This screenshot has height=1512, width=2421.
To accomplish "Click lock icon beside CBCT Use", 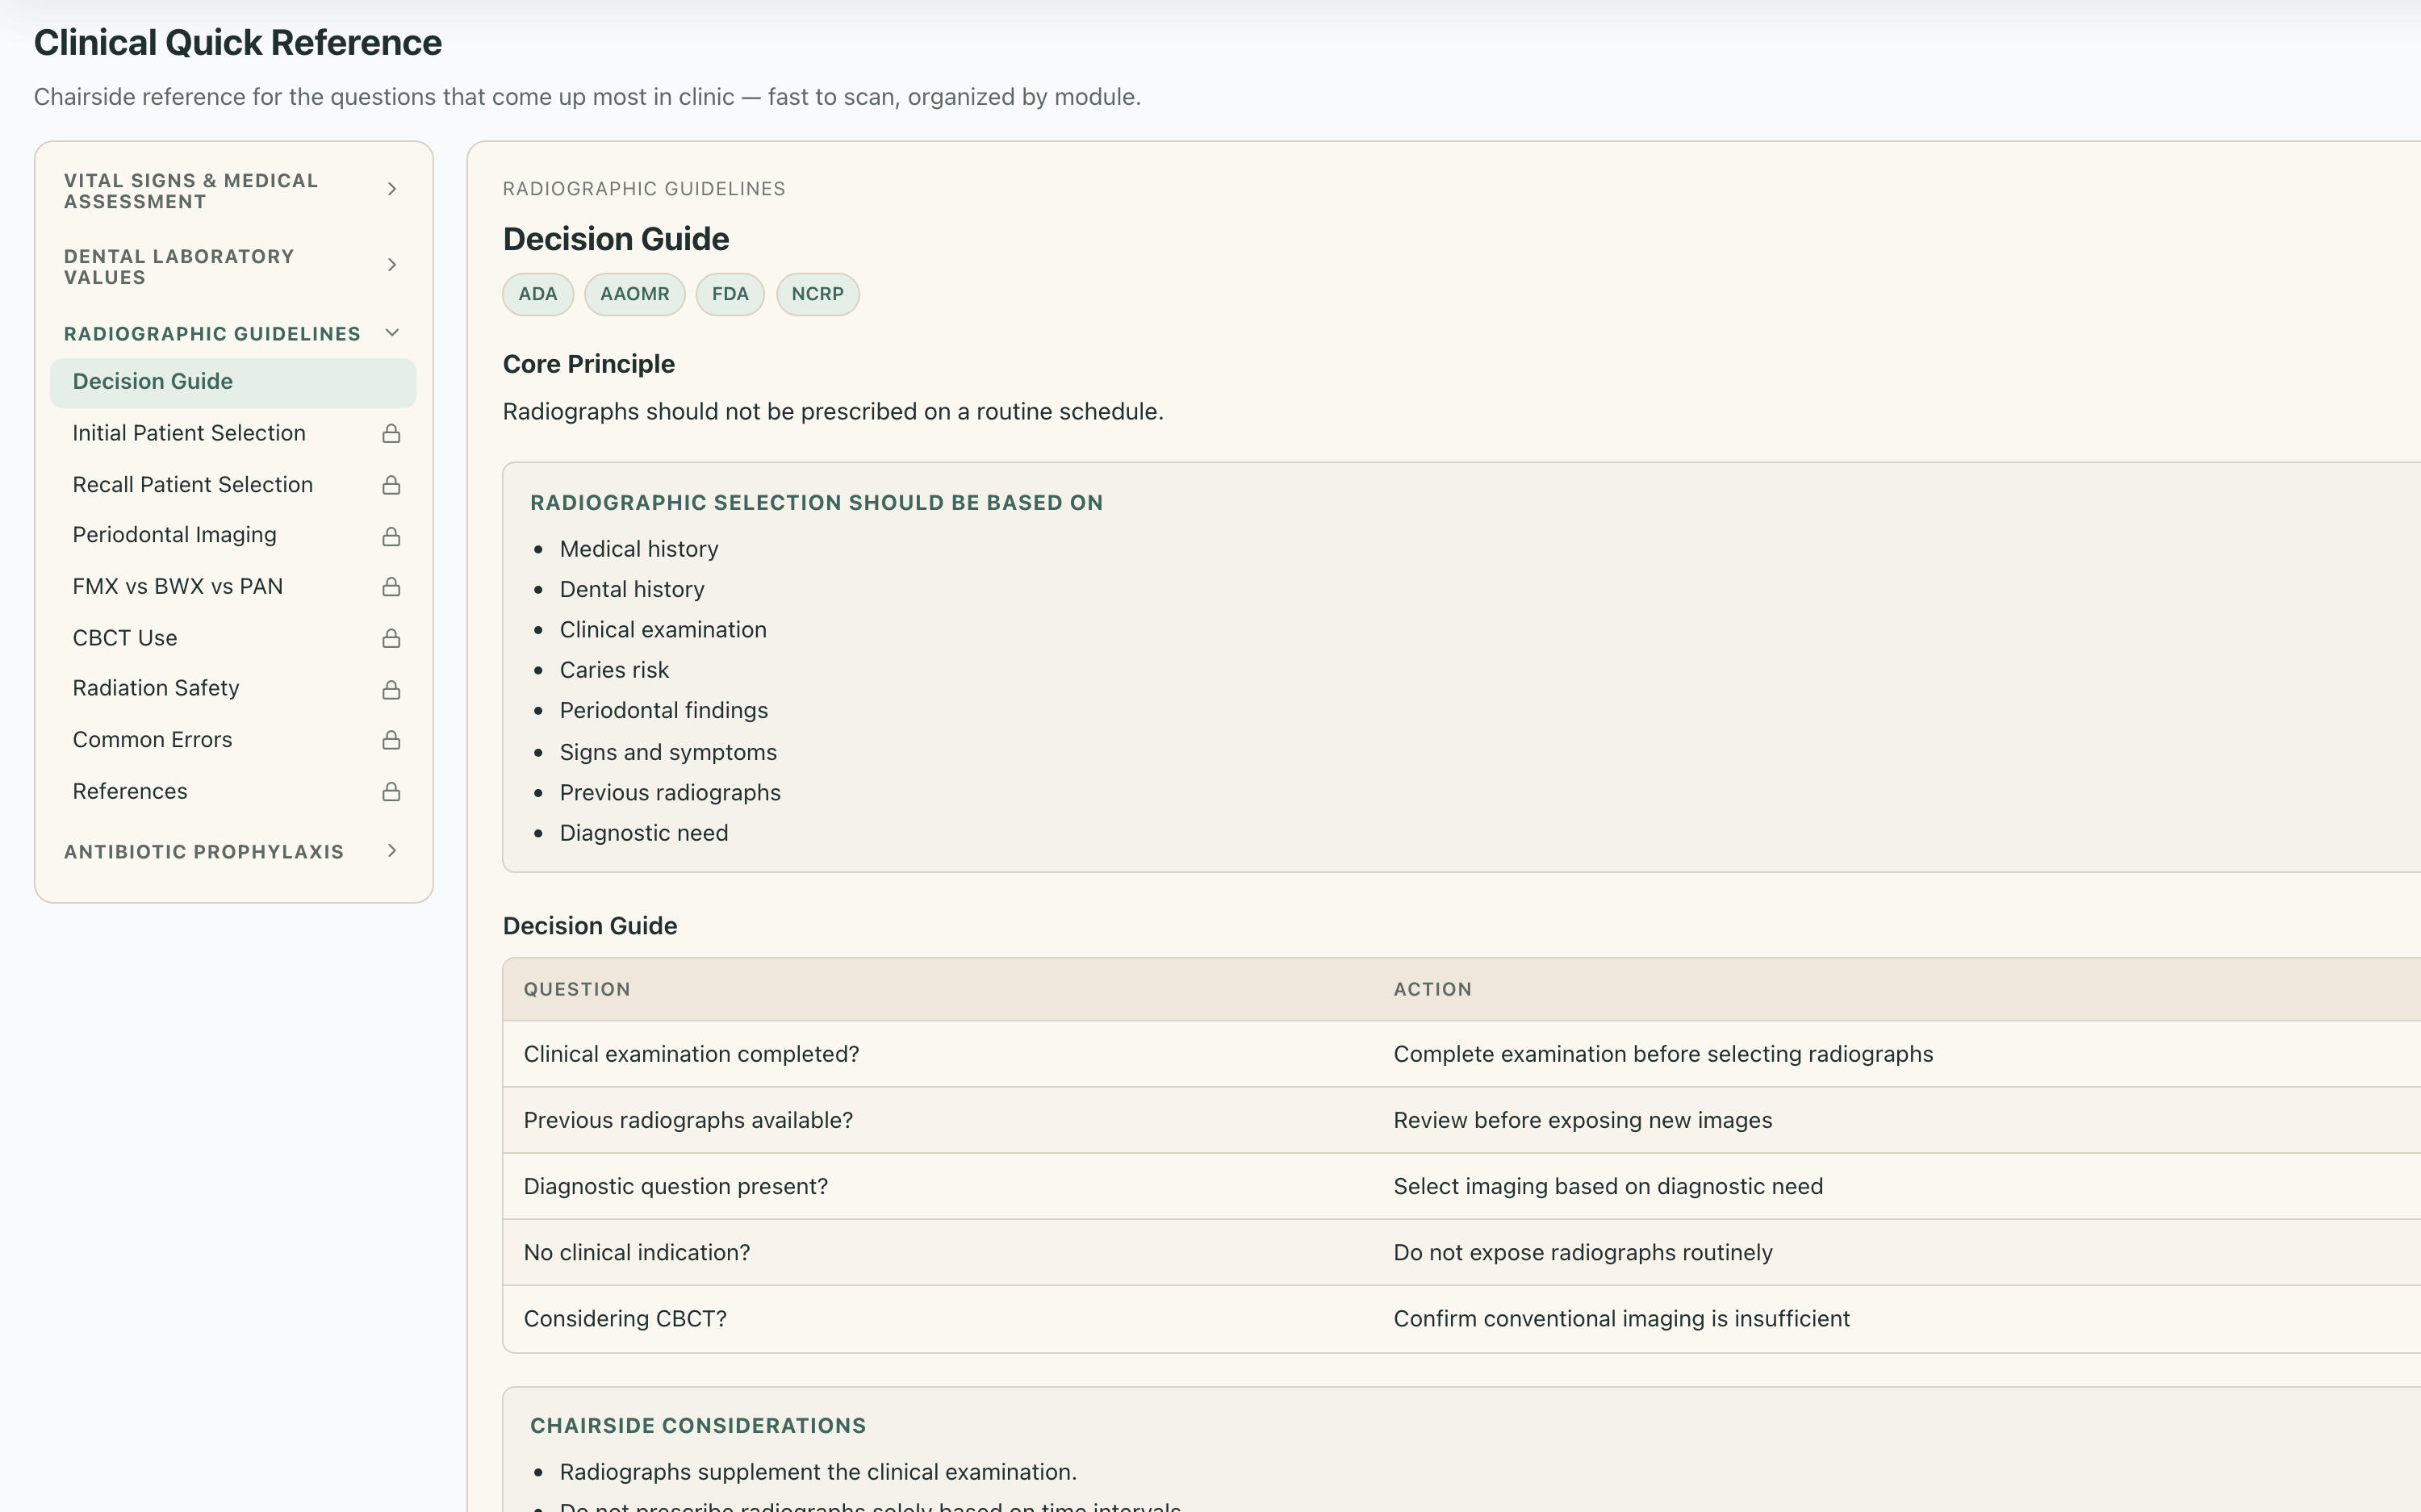I will pos(391,638).
